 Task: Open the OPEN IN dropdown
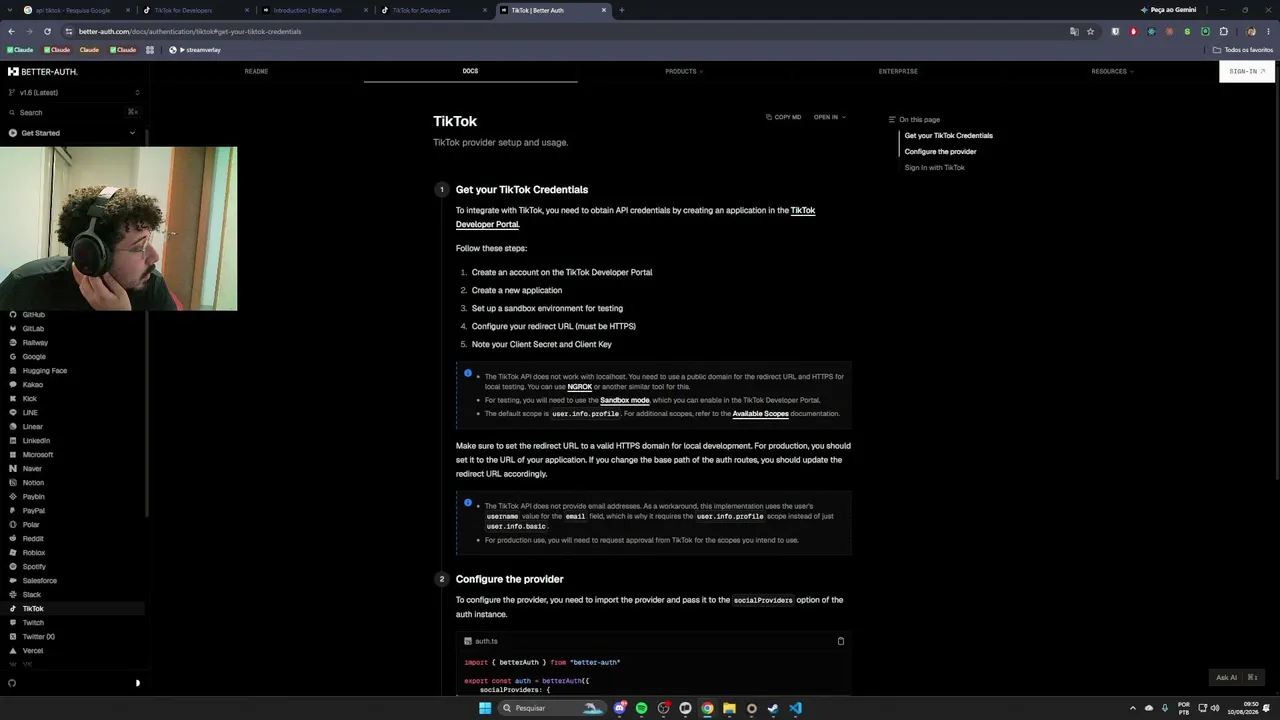click(x=830, y=117)
